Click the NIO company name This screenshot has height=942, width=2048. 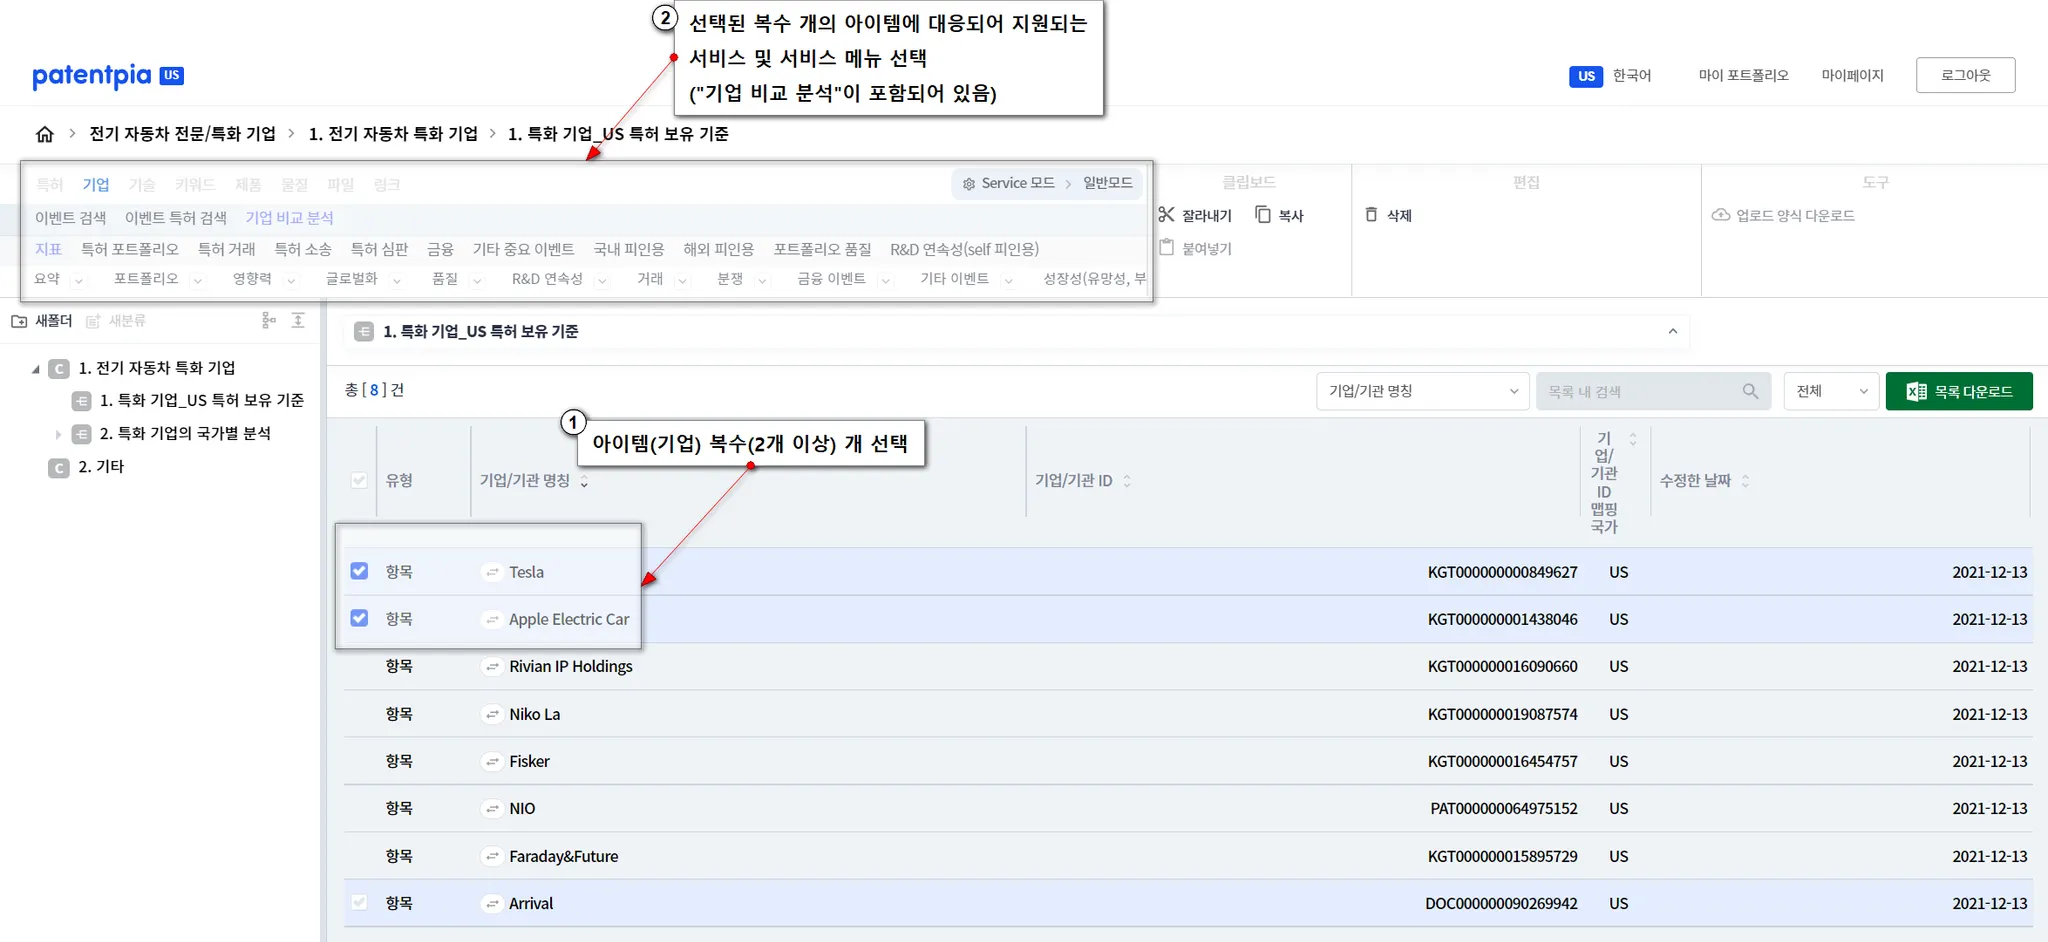click(522, 809)
